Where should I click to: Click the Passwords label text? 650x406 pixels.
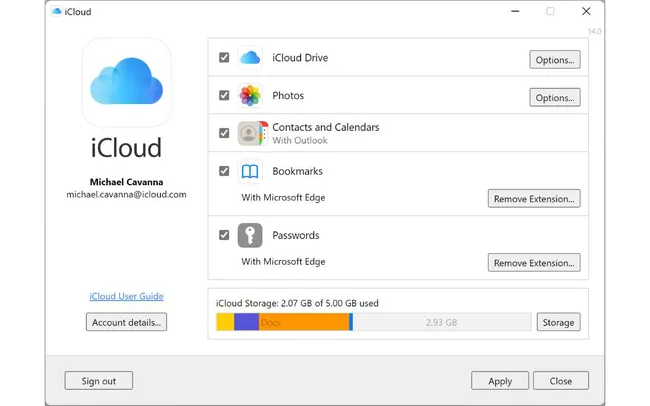pos(296,235)
